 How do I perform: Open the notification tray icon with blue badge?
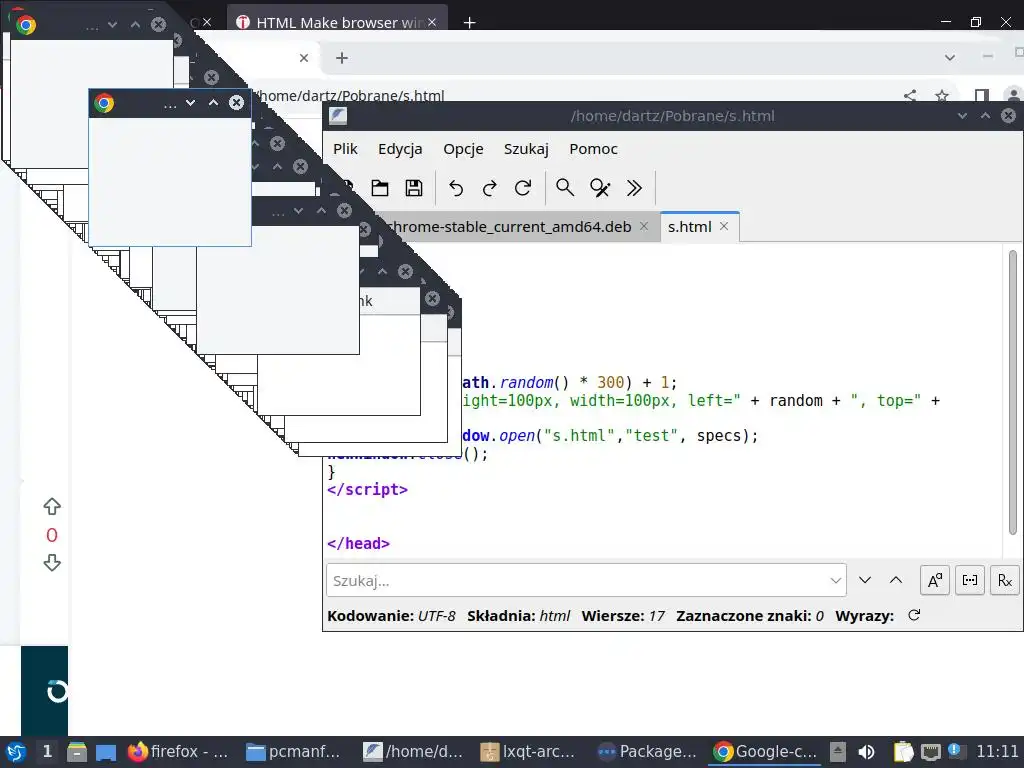coord(954,750)
